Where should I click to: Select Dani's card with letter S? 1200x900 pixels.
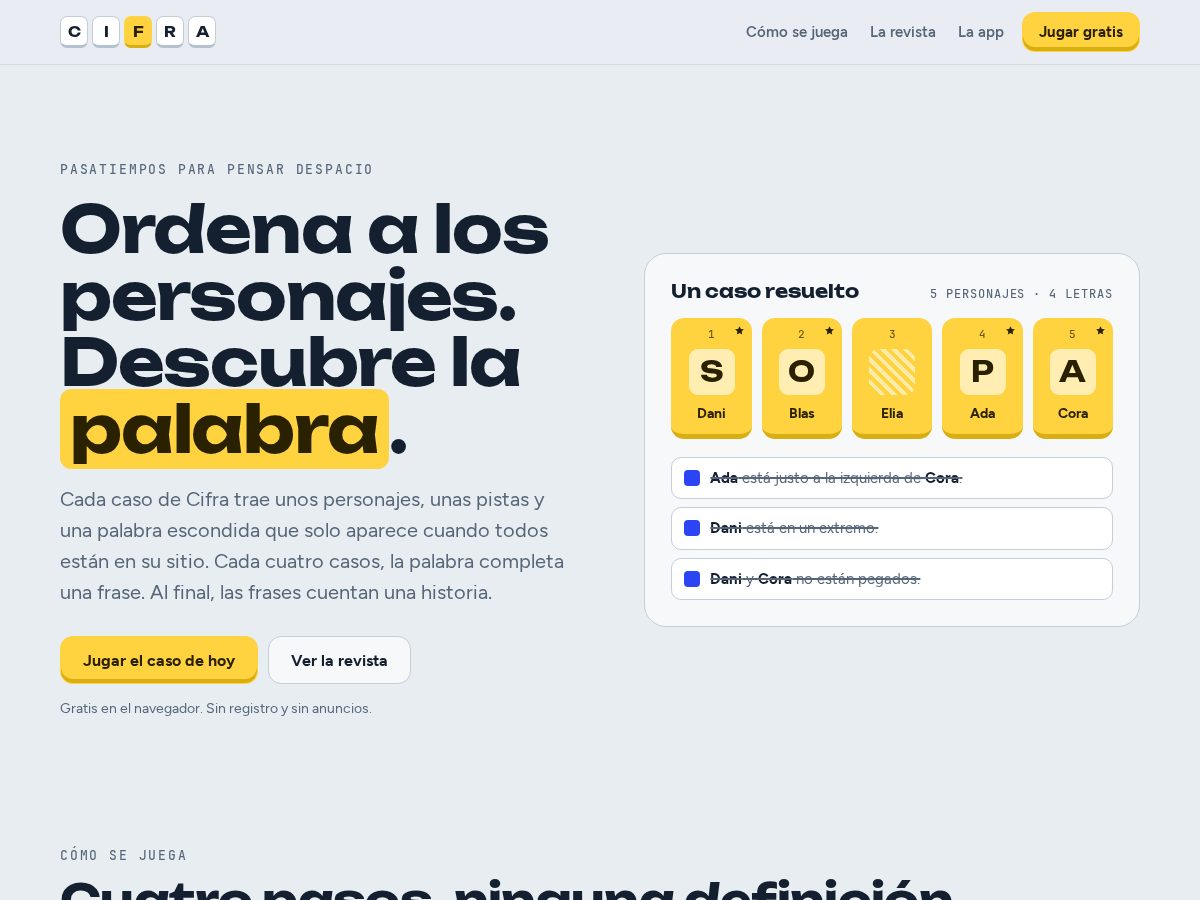point(711,378)
